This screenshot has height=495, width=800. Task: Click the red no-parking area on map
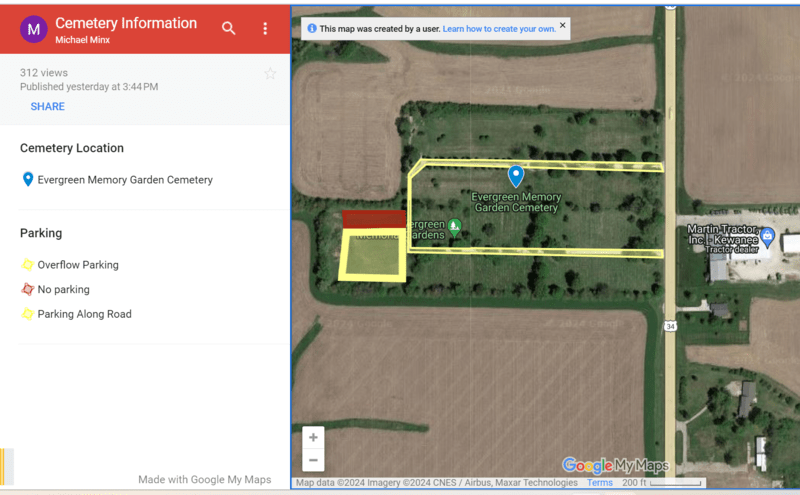373,219
